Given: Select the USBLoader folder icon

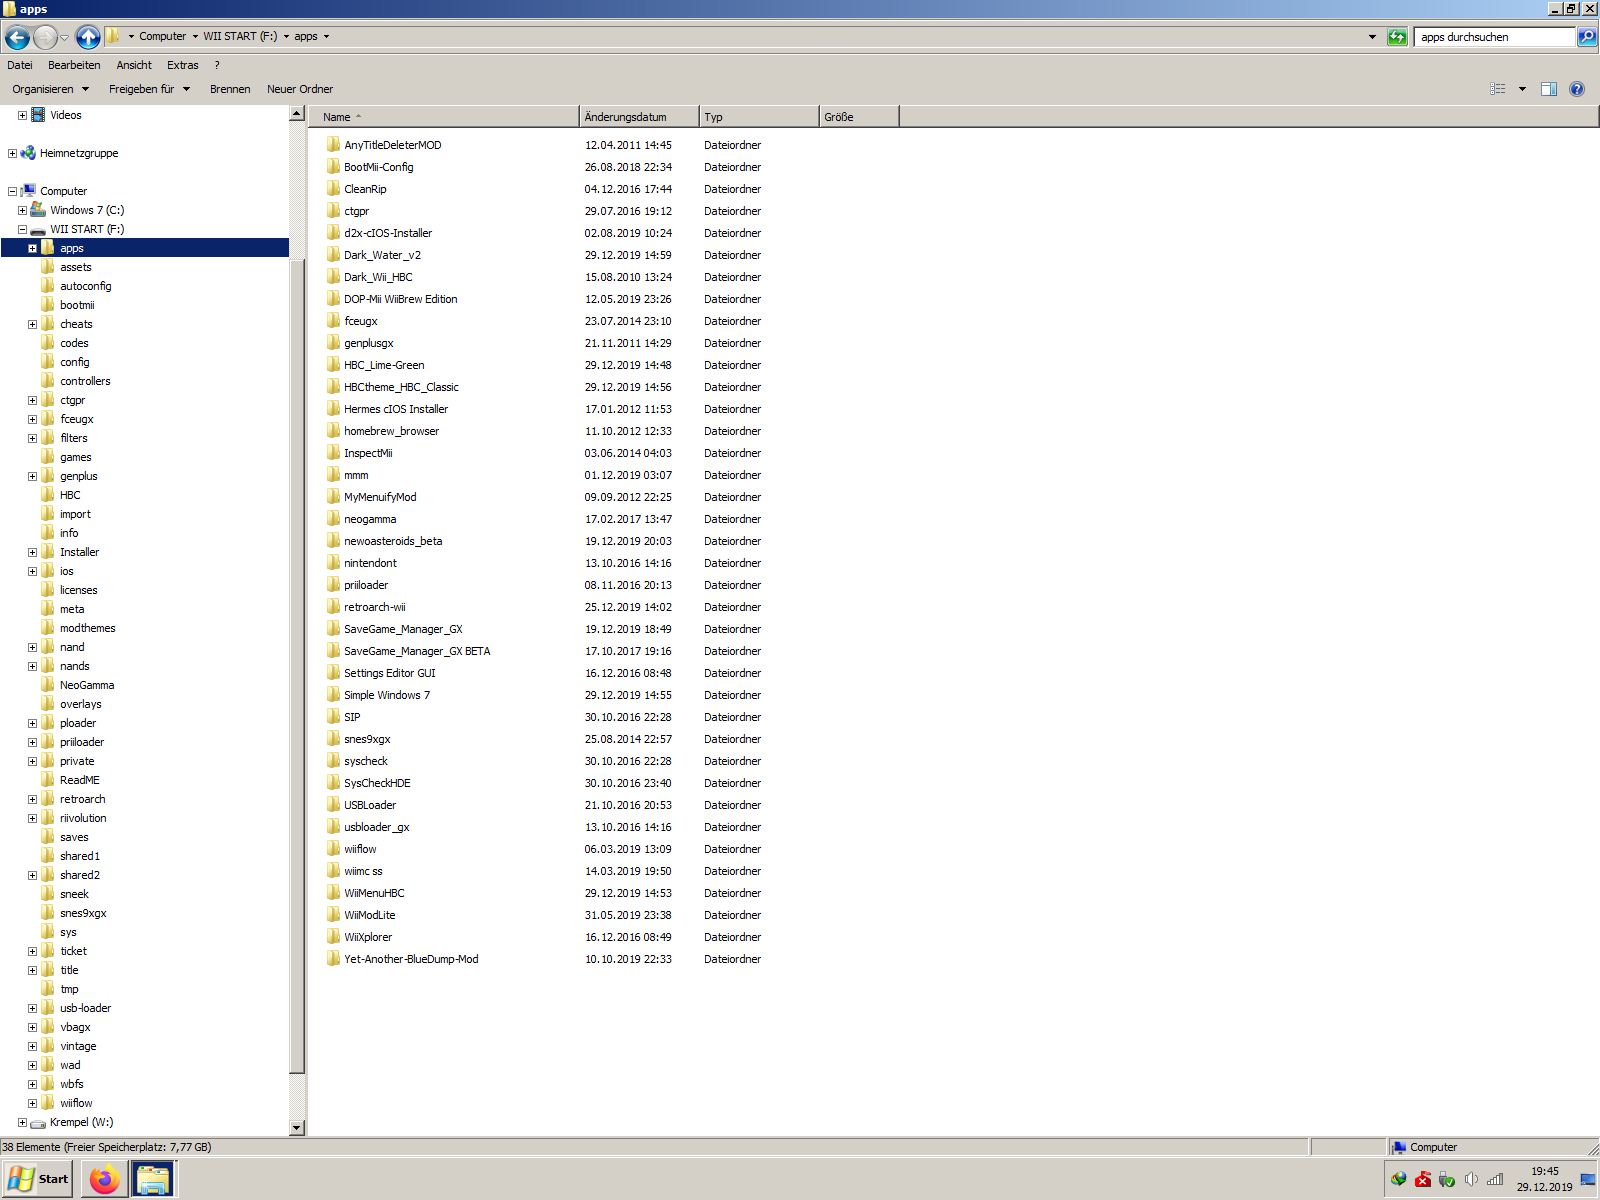Looking at the screenshot, I should [334, 805].
